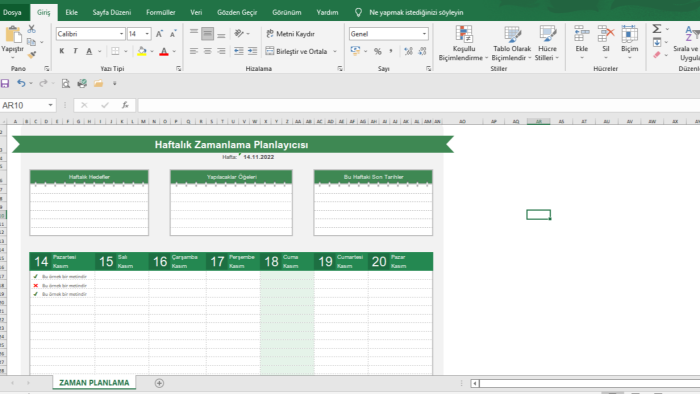Open Koşullu Biçimlendirme menu
The width and height of the screenshot is (700, 394).
tap(463, 44)
